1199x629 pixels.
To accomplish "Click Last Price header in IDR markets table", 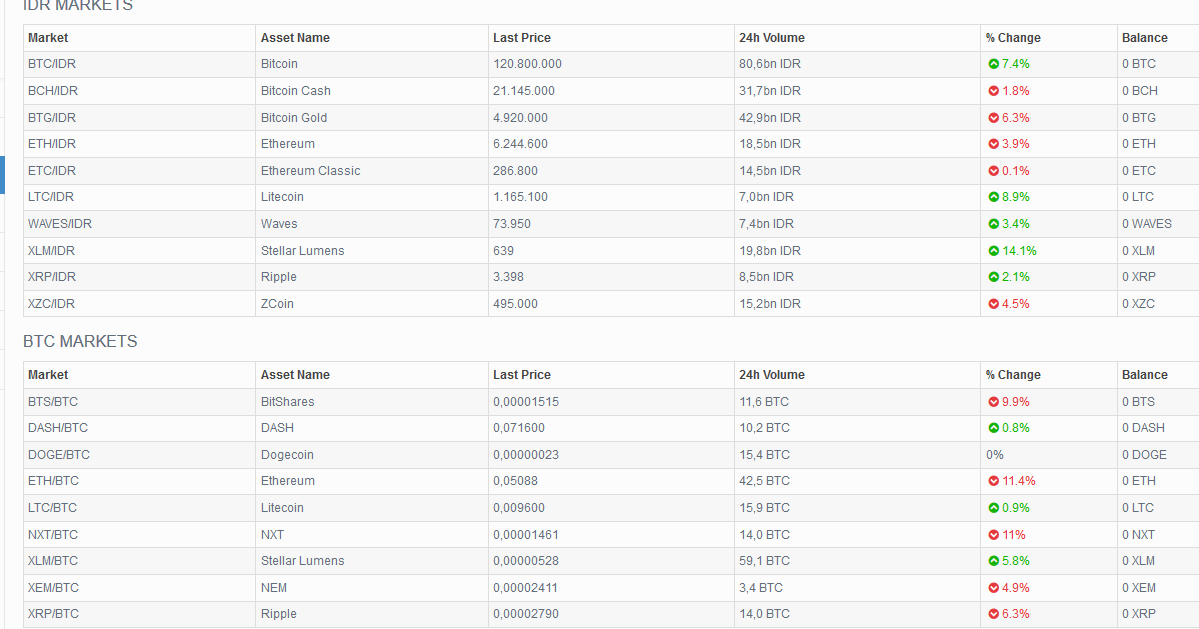I will tap(522, 38).
